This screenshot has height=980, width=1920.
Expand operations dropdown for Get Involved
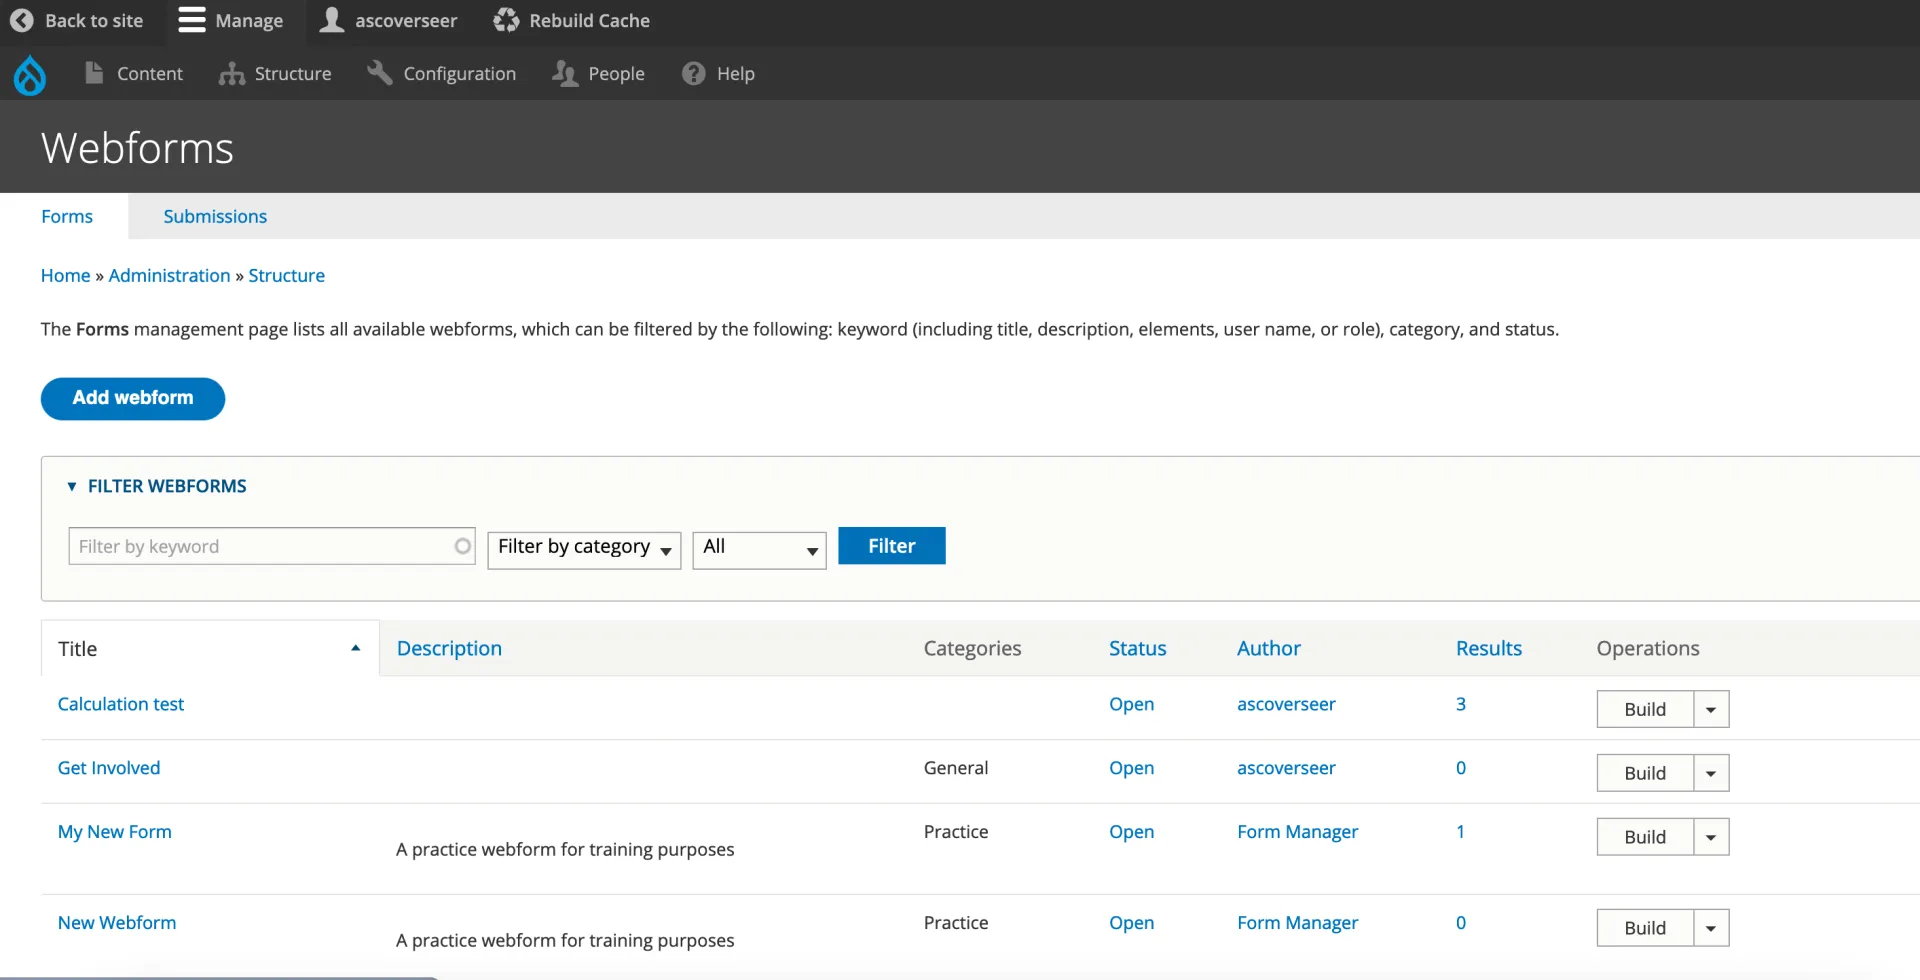(1711, 773)
